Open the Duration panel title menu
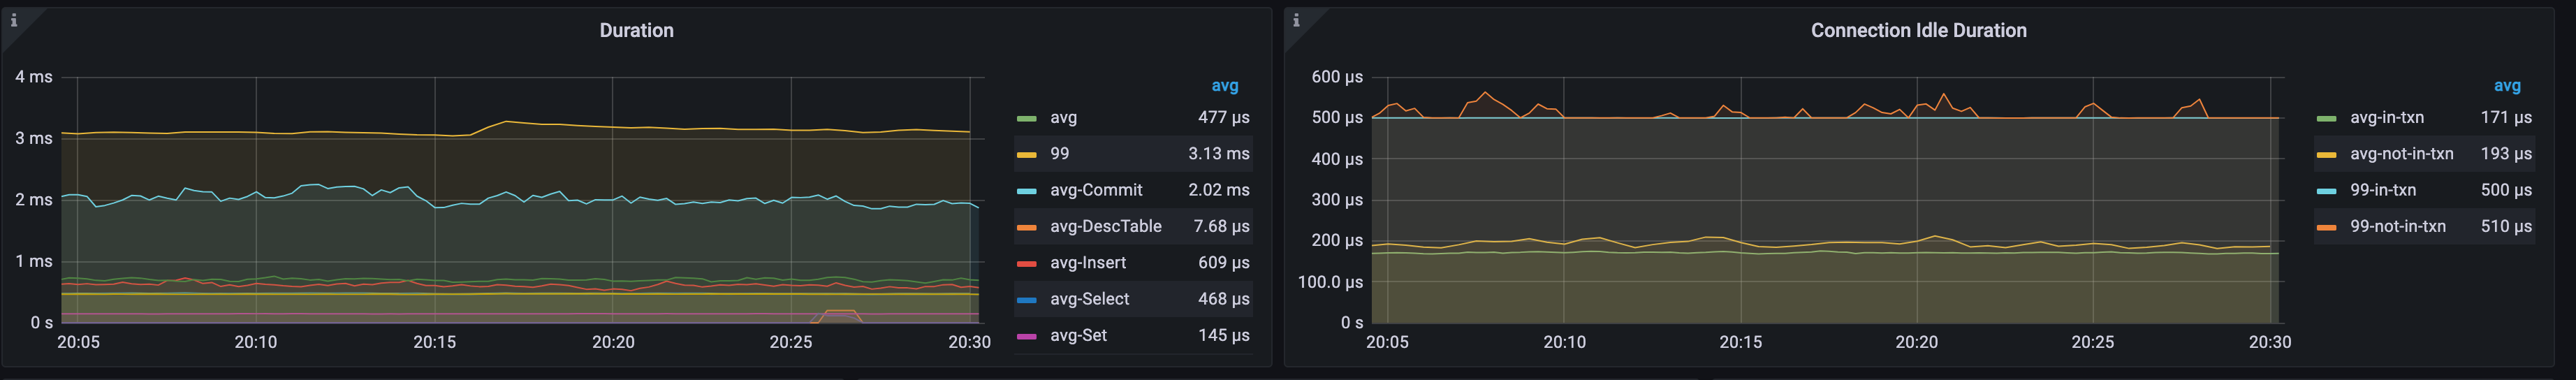This screenshot has height=380, width=2576. 636,31
